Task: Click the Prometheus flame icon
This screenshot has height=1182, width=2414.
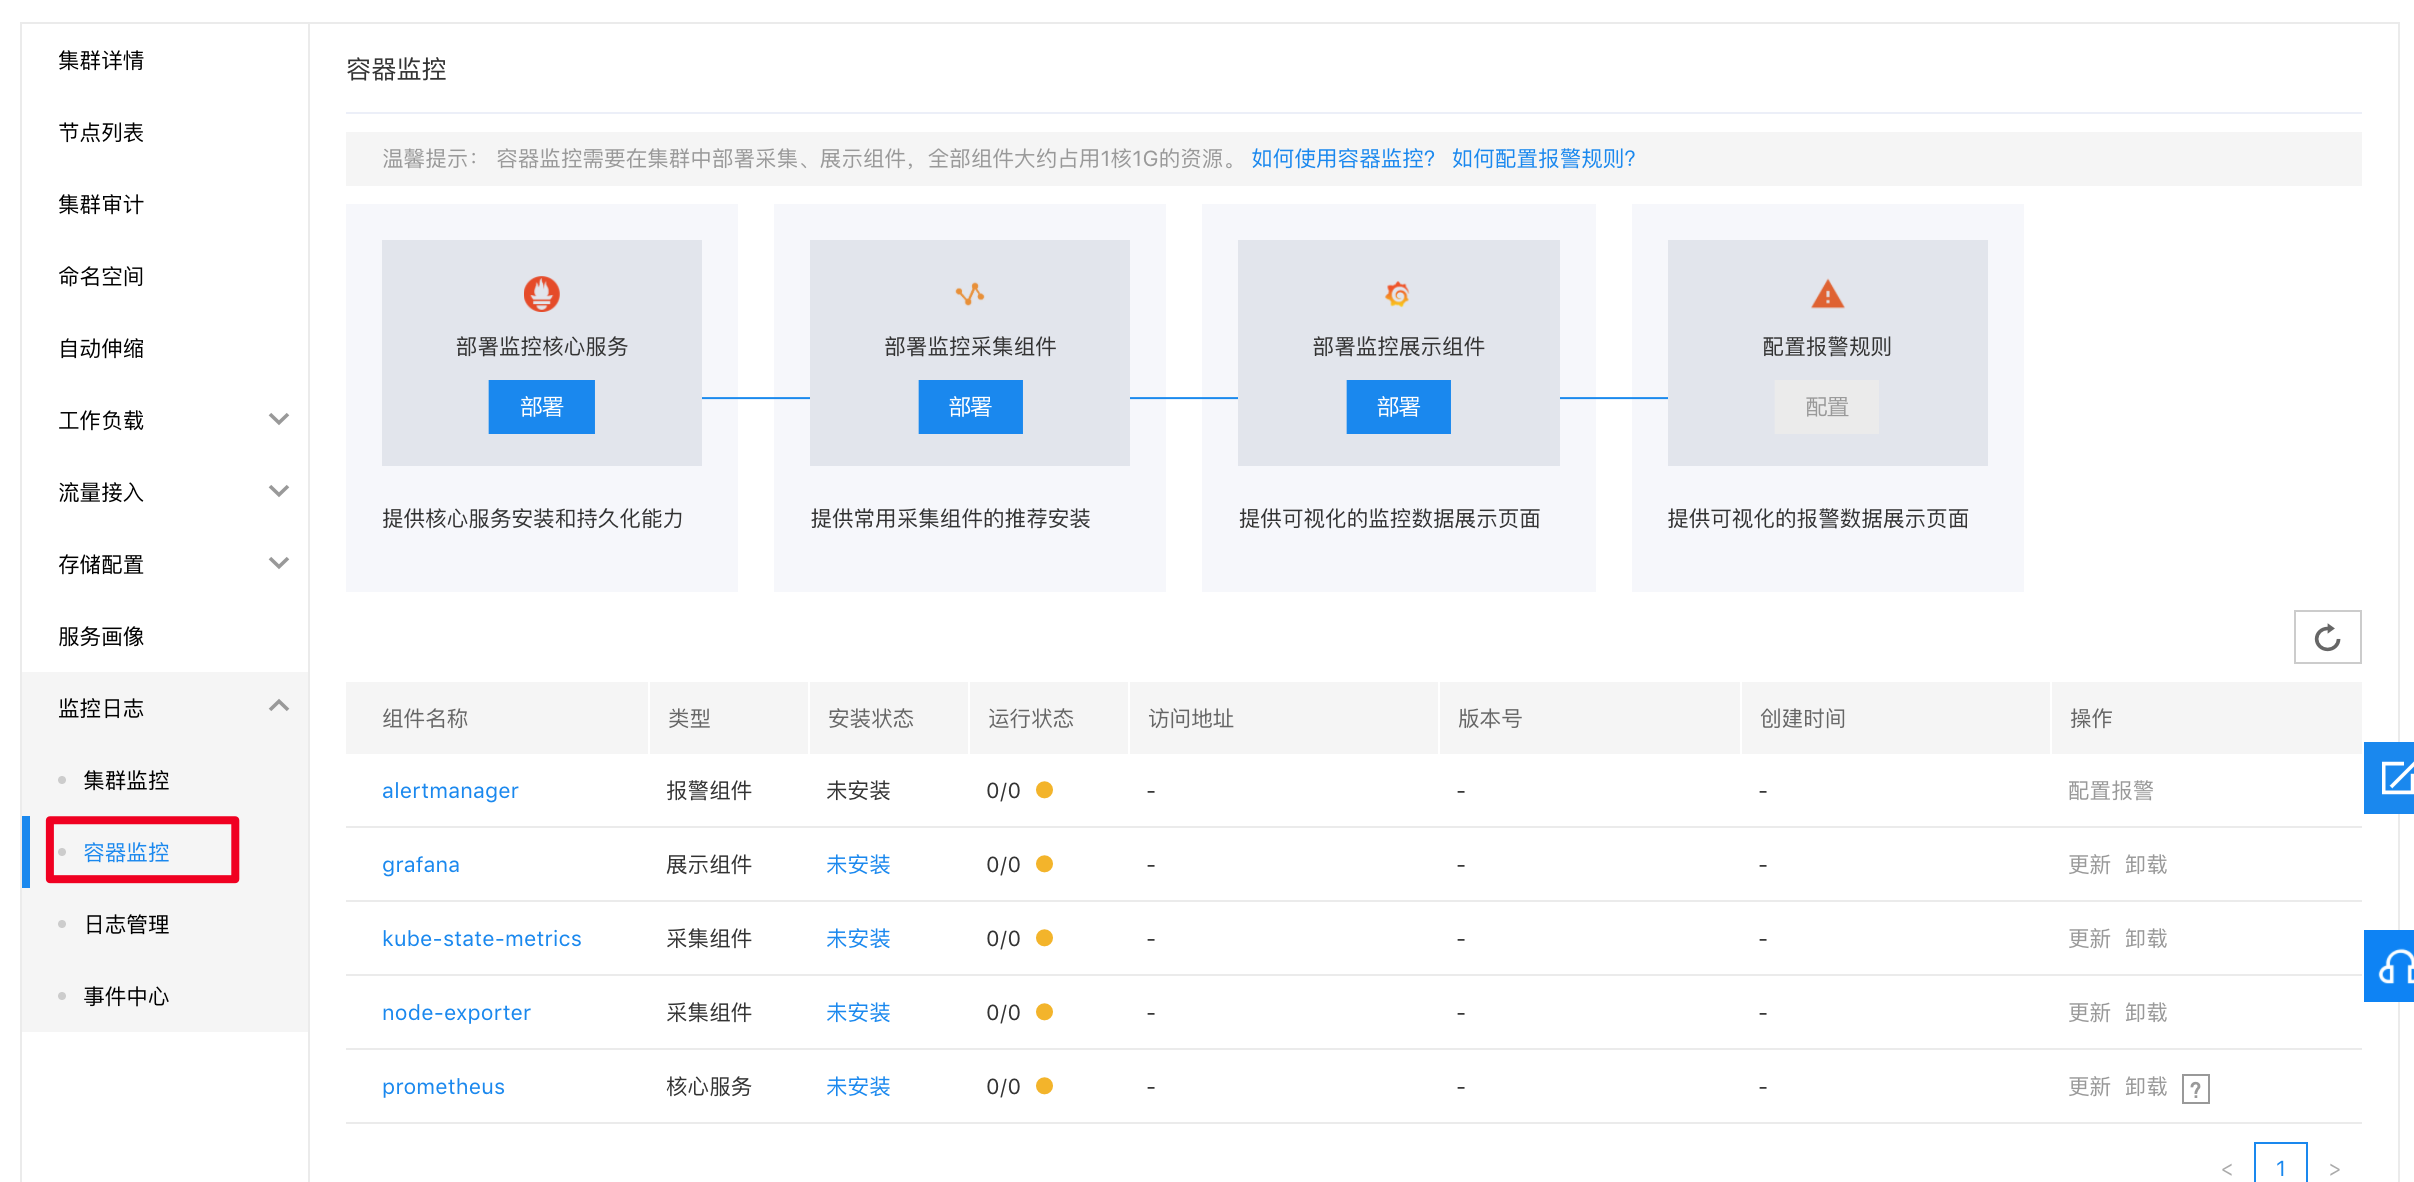Action: (541, 294)
